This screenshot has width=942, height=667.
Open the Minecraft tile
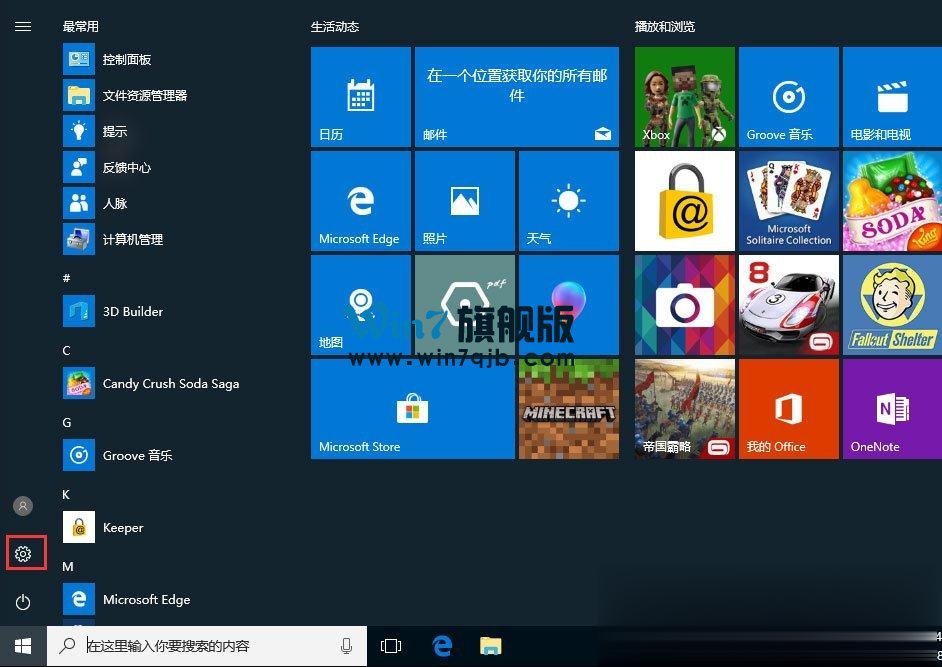568,409
